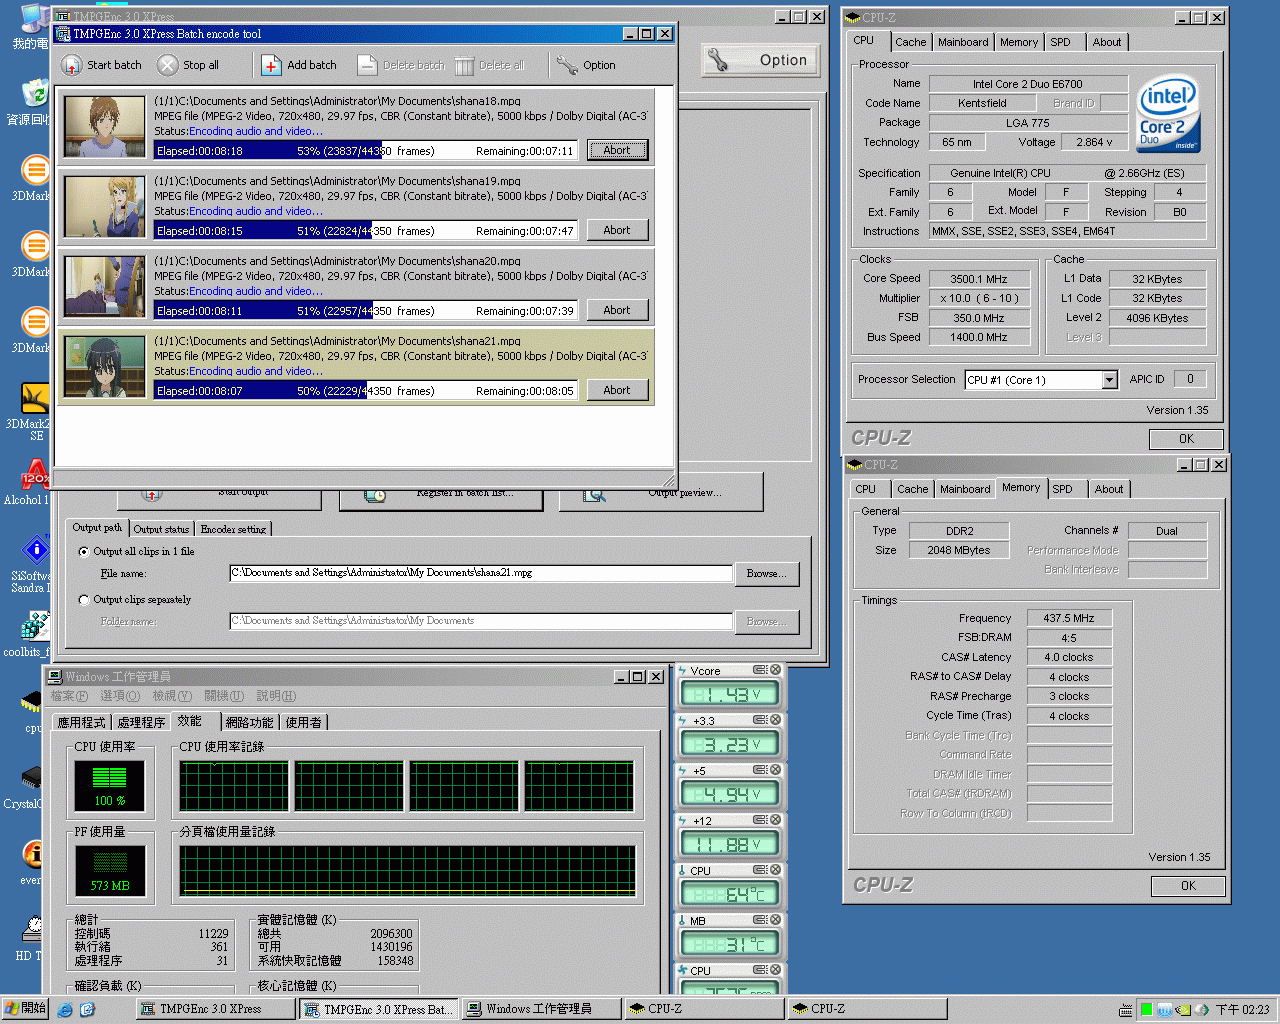The height and width of the screenshot is (1024, 1280).
Task: Click the Start batch toolbar icon
Action: pyautogui.click(x=71, y=65)
